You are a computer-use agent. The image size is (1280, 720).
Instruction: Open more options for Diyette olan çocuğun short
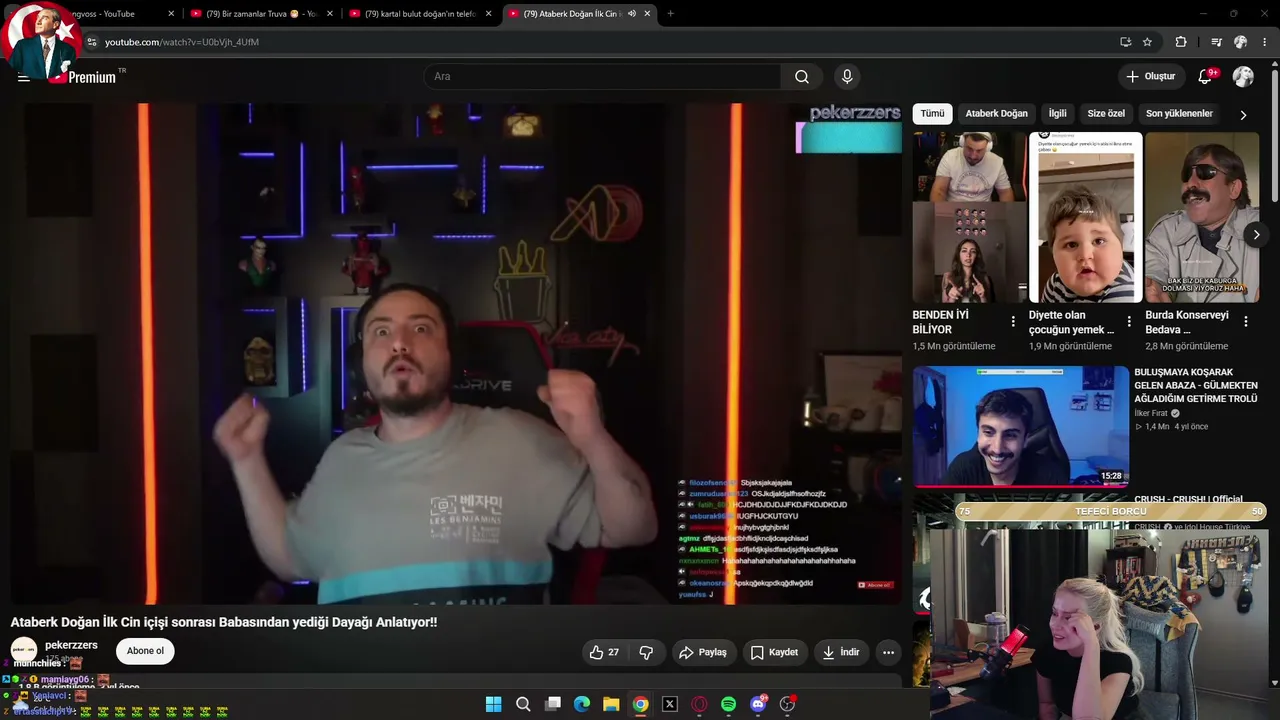pyautogui.click(x=1129, y=322)
